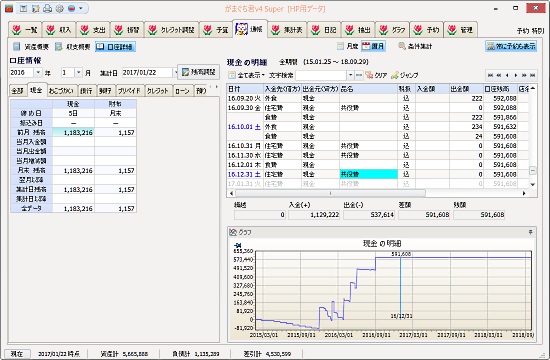Viewport: 550px width, 360px height.
Task: Toggle 常に予約を表示 button
Action: (511, 46)
